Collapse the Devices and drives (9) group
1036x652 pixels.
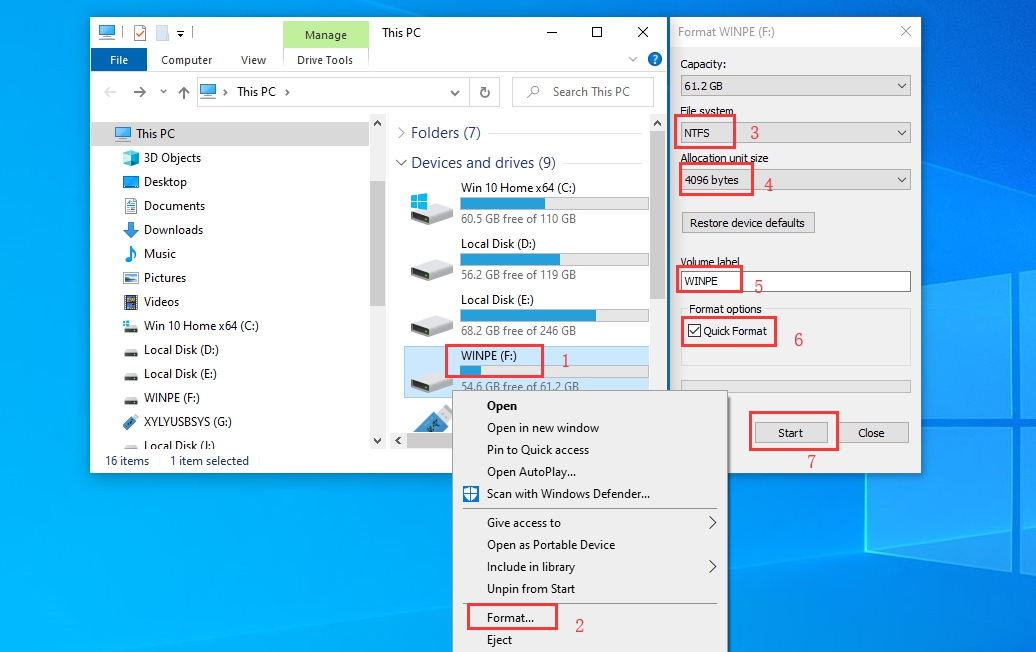click(401, 163)
